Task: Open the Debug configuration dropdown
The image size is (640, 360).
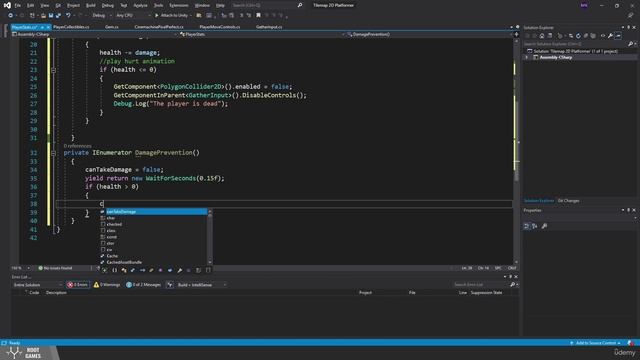Action: click(x=102, y=16)
